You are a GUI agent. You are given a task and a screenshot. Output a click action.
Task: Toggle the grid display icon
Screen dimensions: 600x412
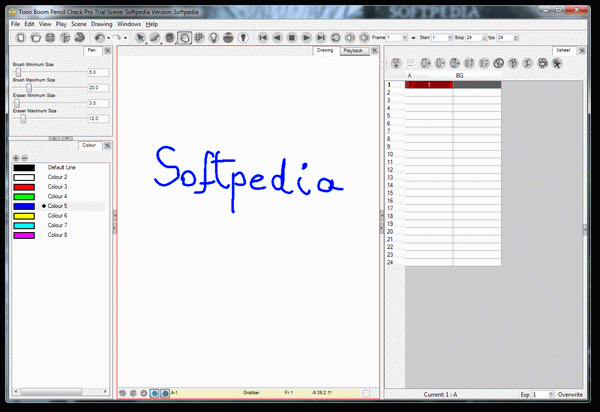[199, 37]
